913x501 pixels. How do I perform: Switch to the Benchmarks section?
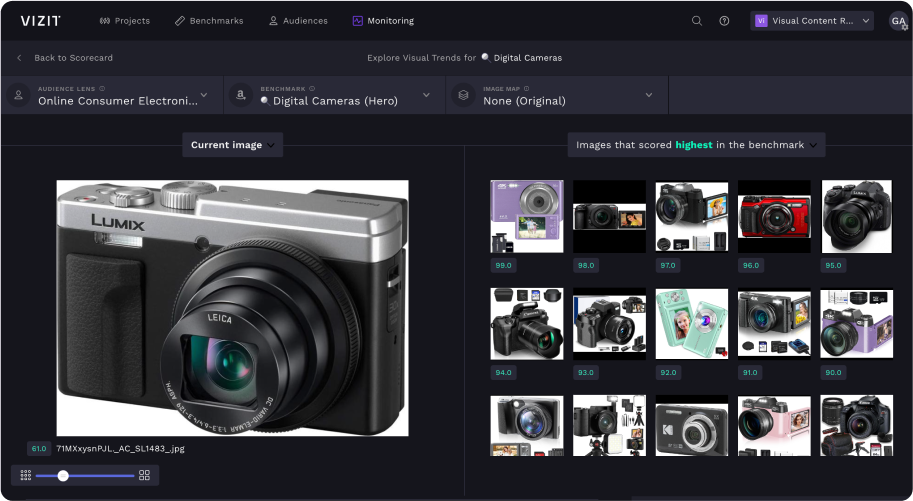[x=209, y=20]
